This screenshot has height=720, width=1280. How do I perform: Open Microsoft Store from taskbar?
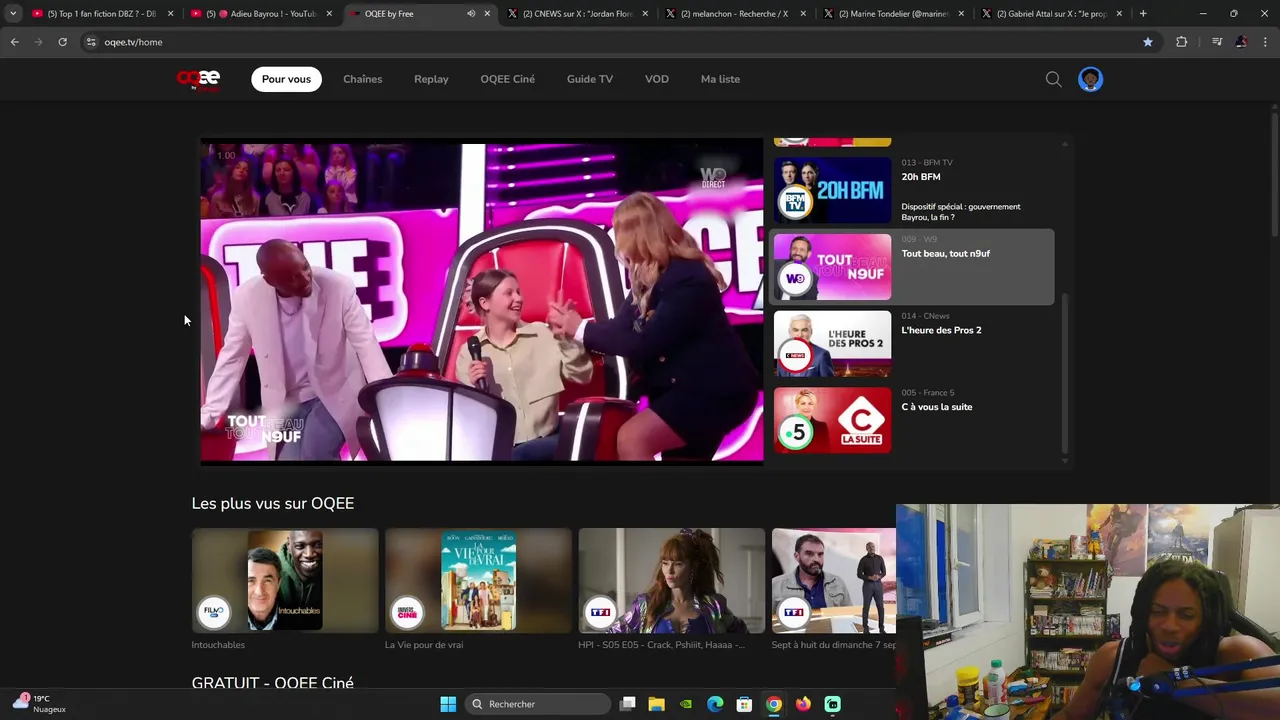[x=744, y=704]
